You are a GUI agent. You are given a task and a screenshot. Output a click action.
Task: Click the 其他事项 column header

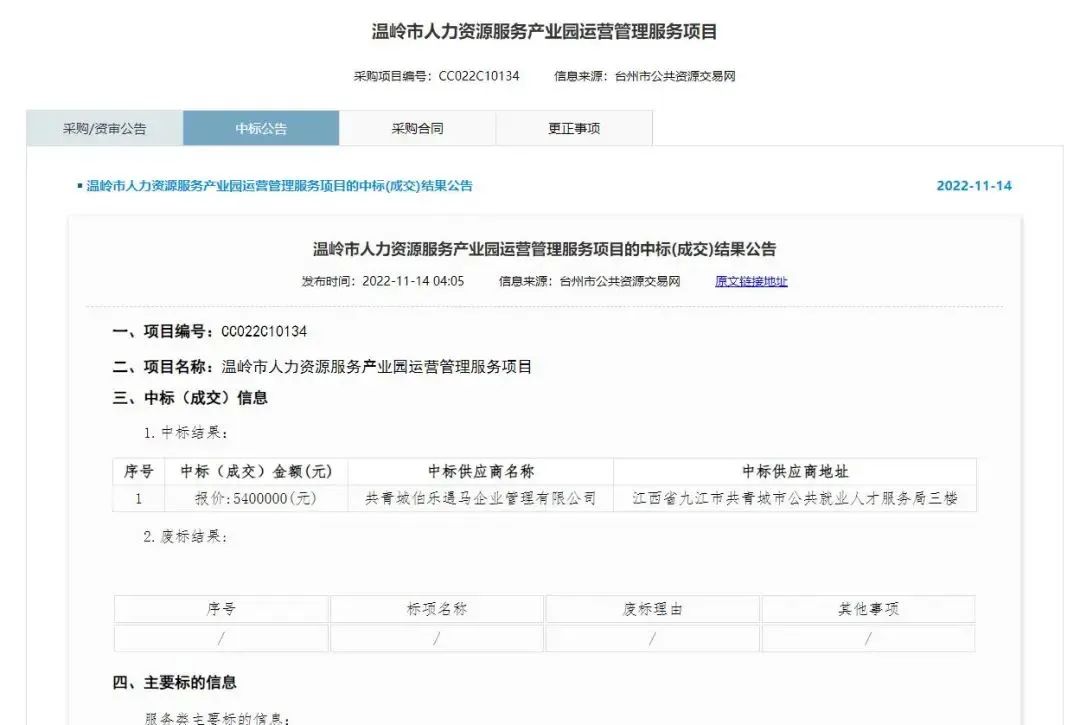868,609
